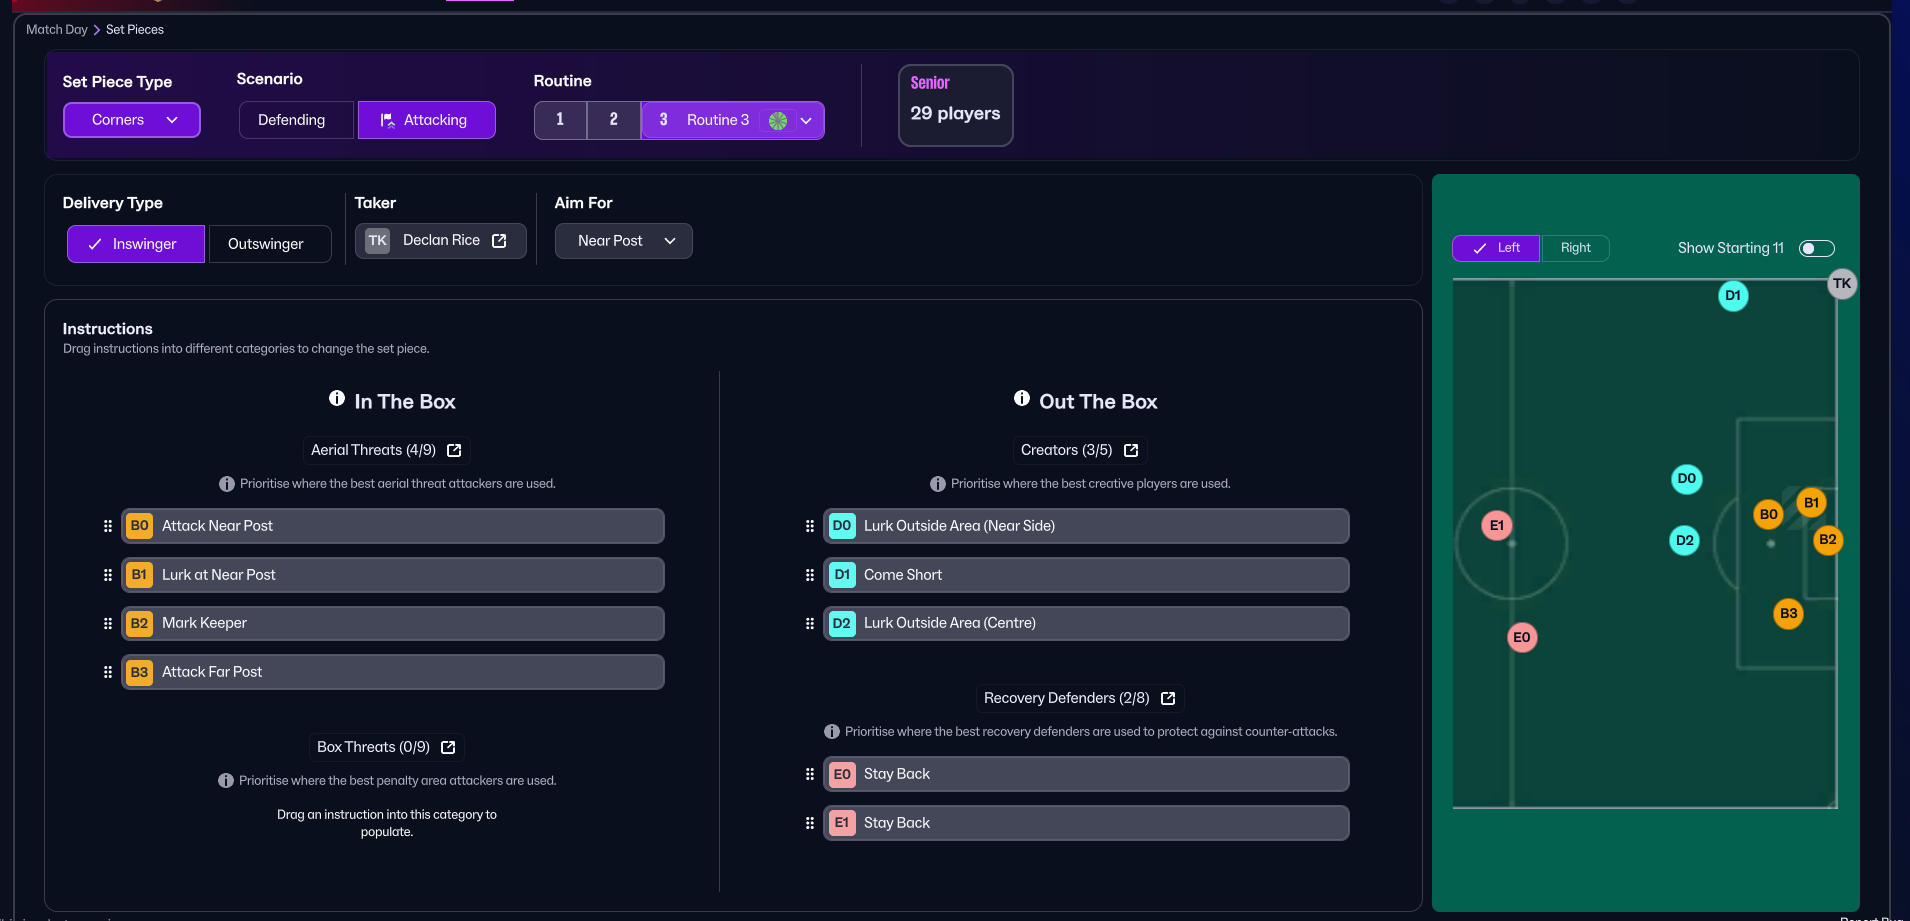Screen dimensions: 1910x921
Task: Open Aerial Threats pop-out icon
Action: pos(454,451)
